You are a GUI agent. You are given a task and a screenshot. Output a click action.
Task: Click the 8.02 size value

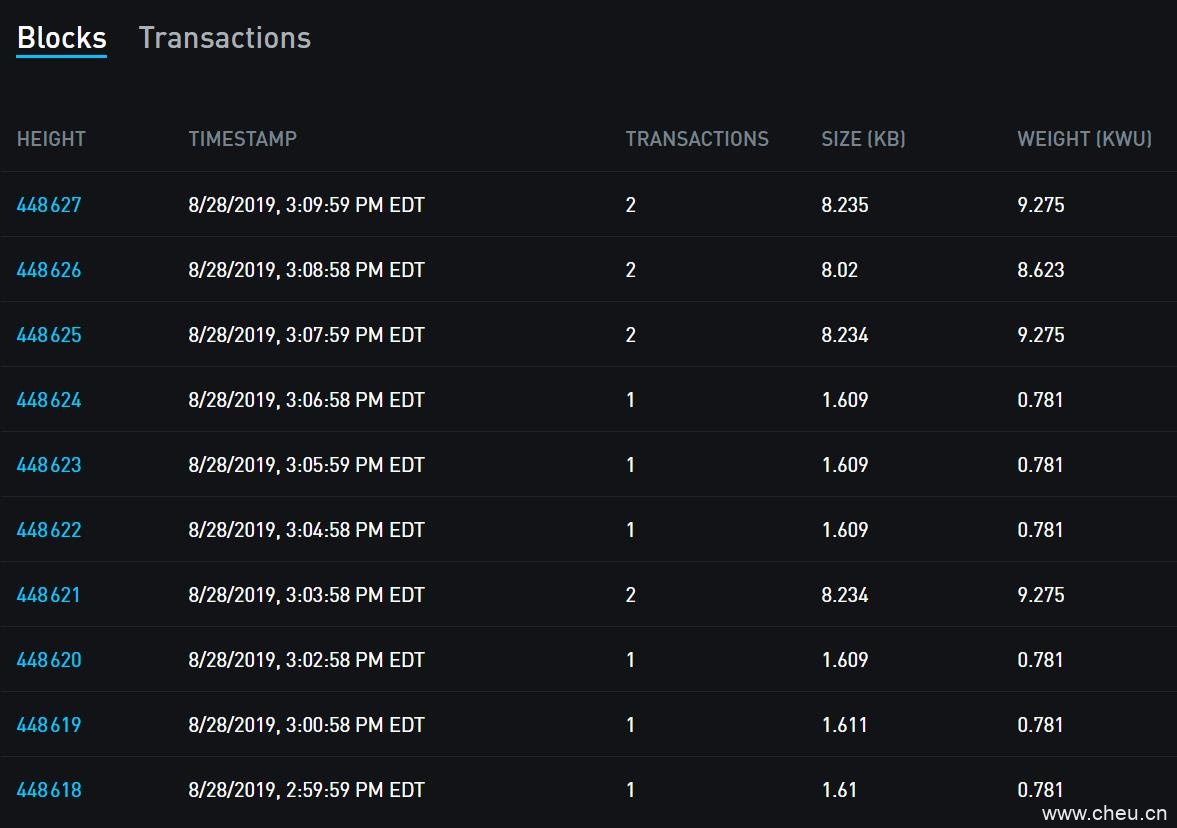(x=839, y=270)
